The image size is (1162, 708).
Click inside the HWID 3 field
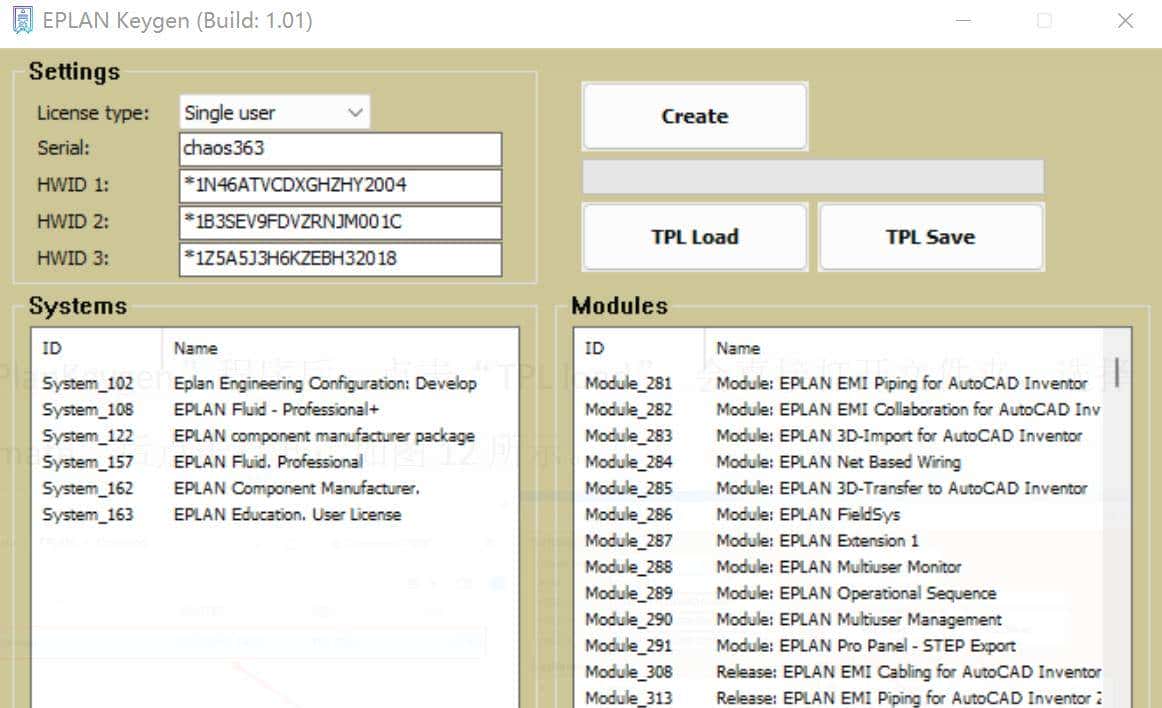tap(340, 259)
